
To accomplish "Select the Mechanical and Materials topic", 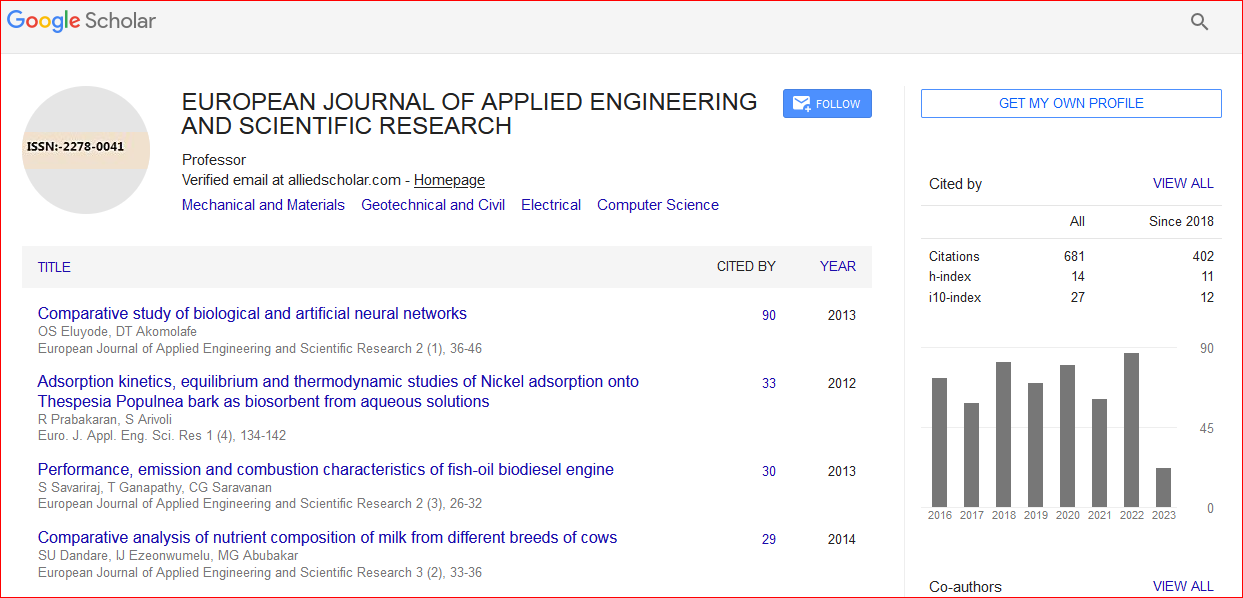I will click(263, 205).
